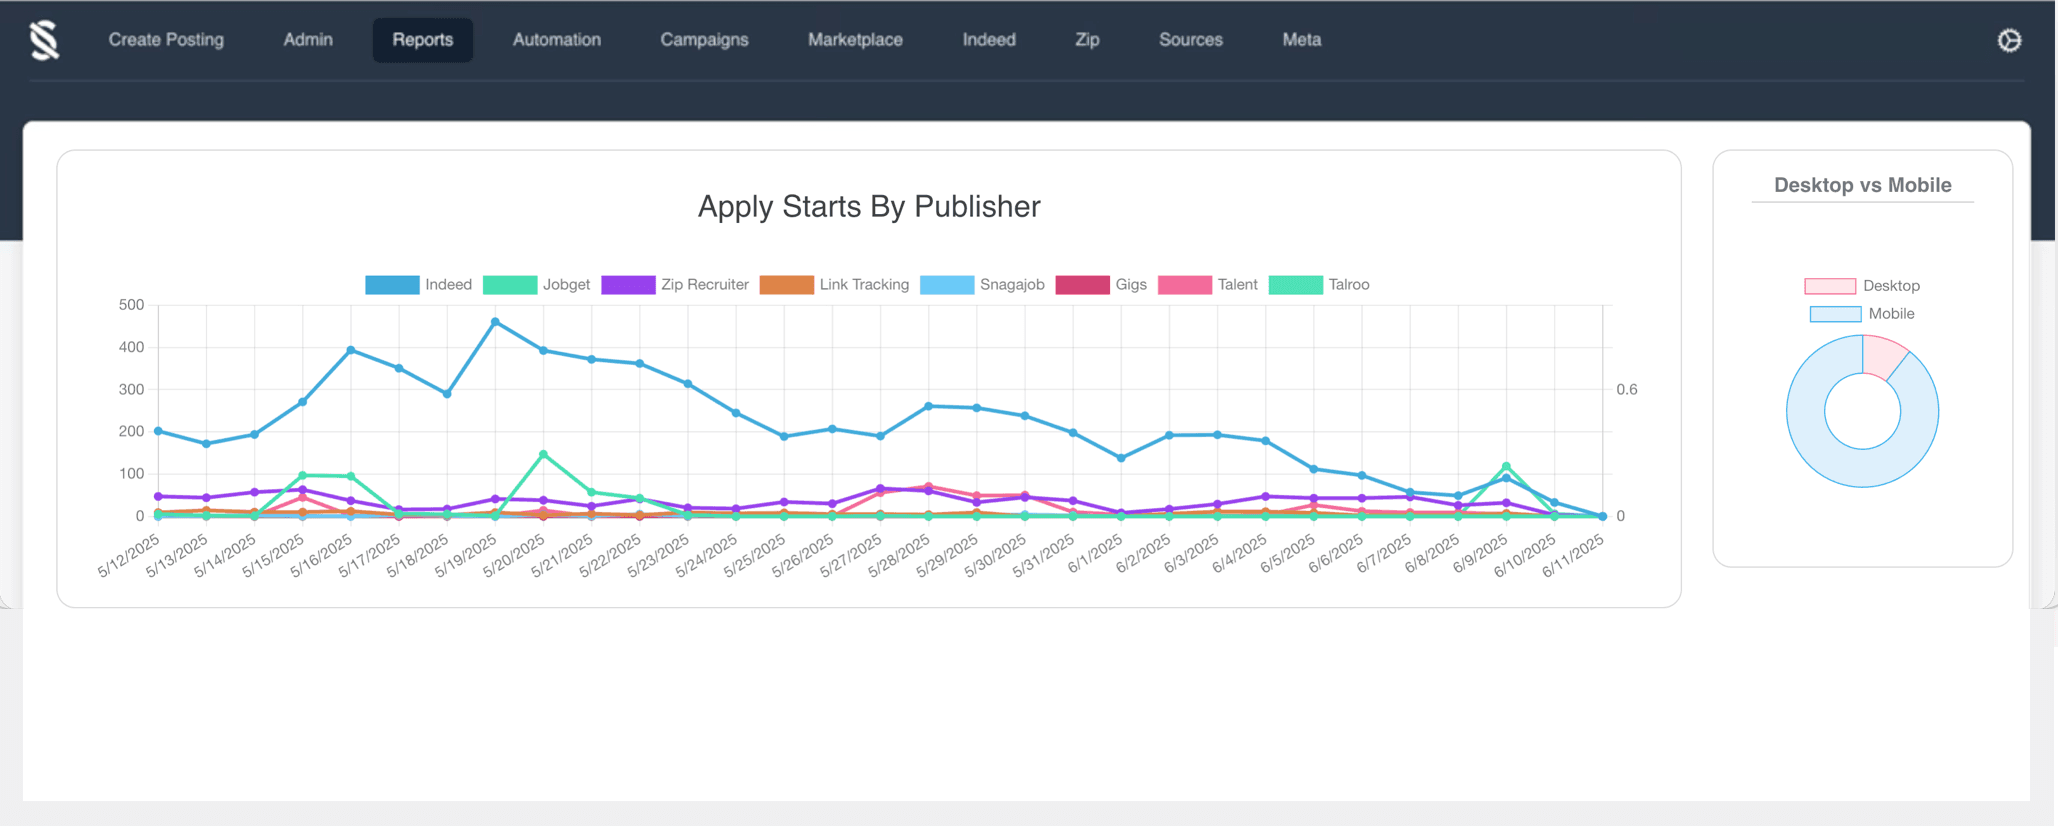
Task: Switch to the Sources page
Action: 1190,40
